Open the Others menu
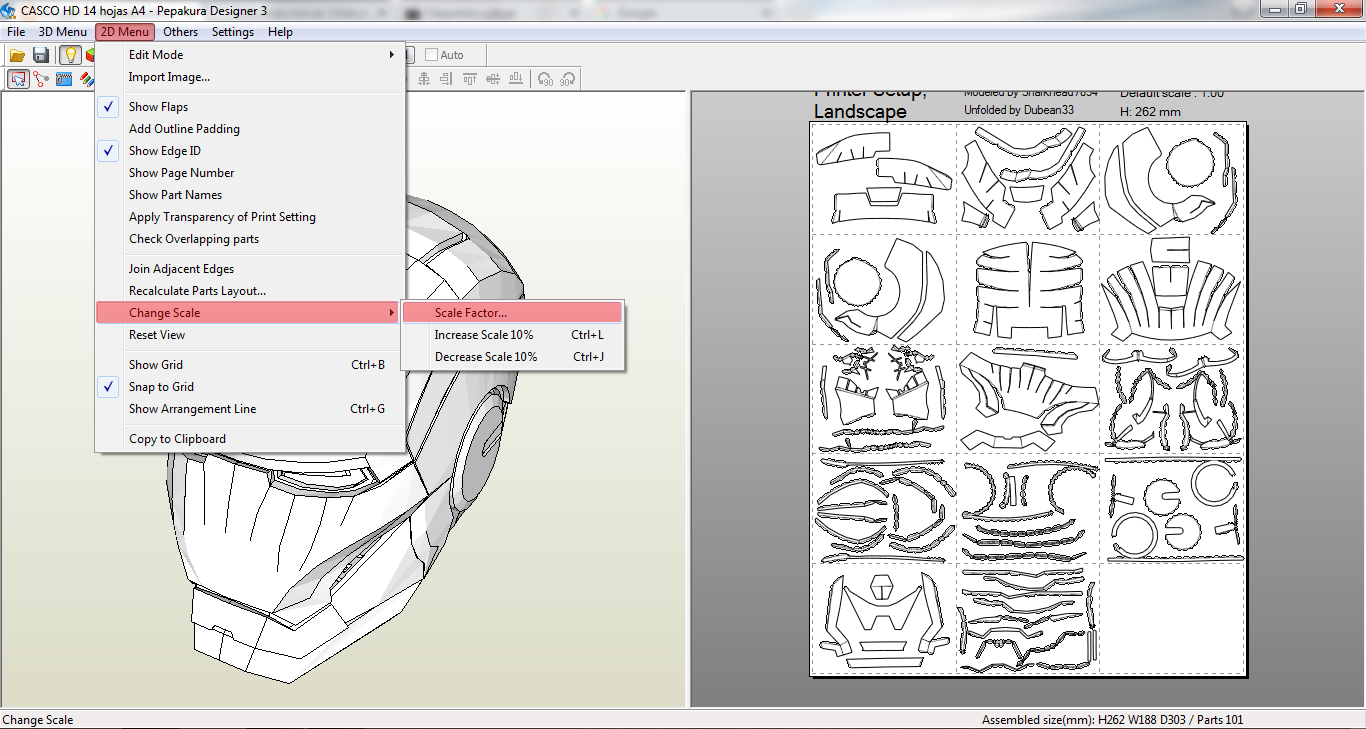The width and height of the screenshot is (1366, 729). [181, 32]
